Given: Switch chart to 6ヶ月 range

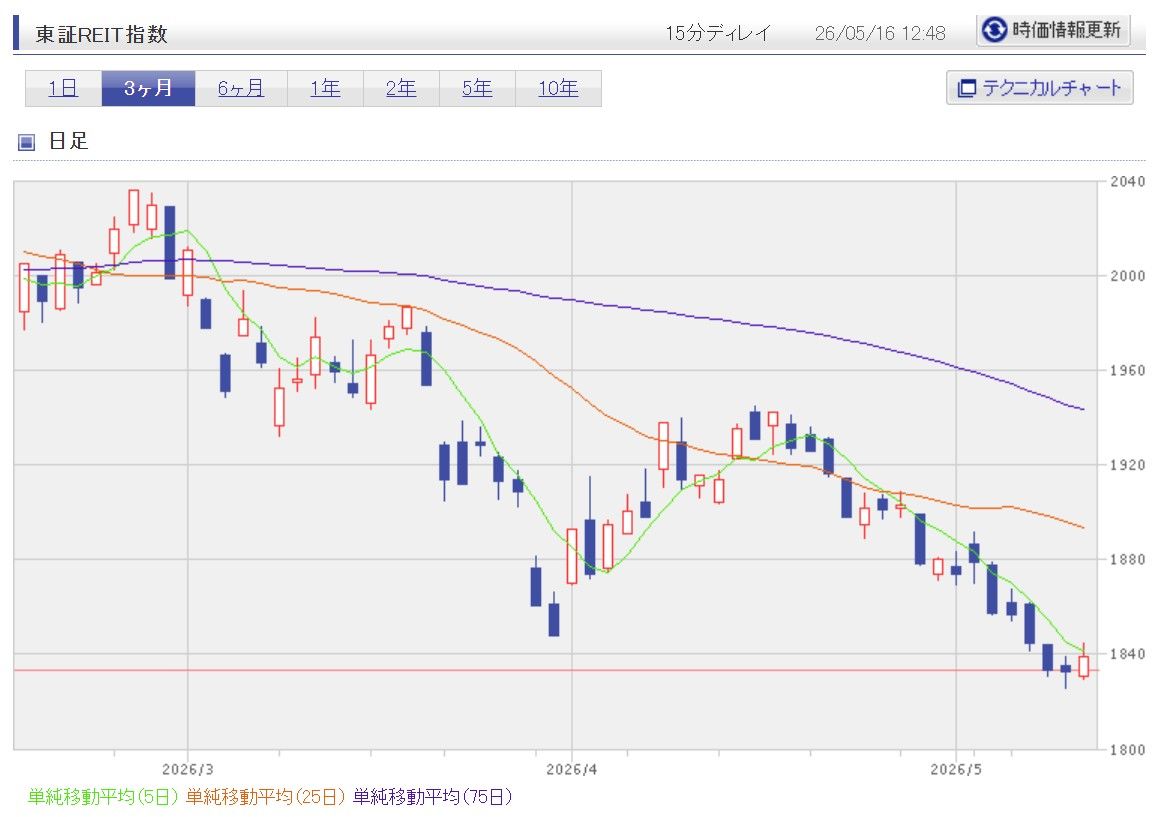Looking at the screenshot, I should pos(241,88).
